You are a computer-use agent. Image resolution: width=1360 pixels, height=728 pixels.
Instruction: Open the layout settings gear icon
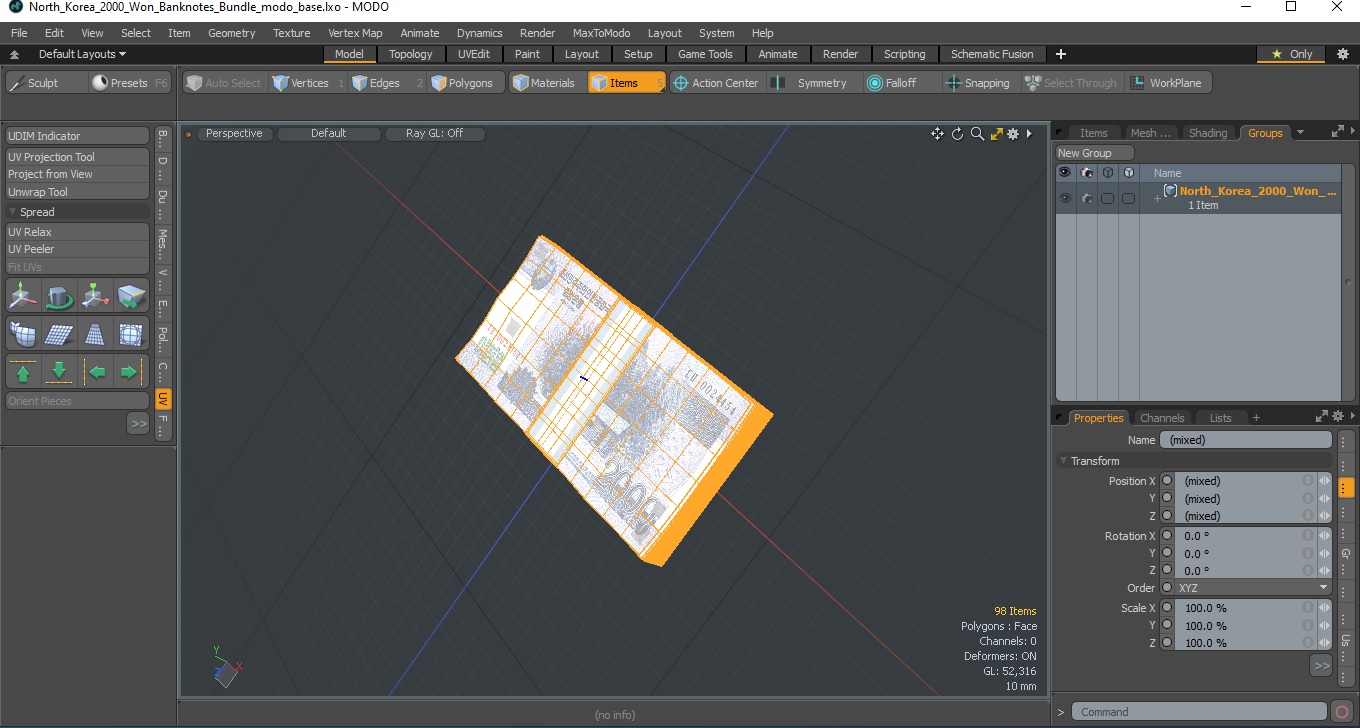[1343, 54]
